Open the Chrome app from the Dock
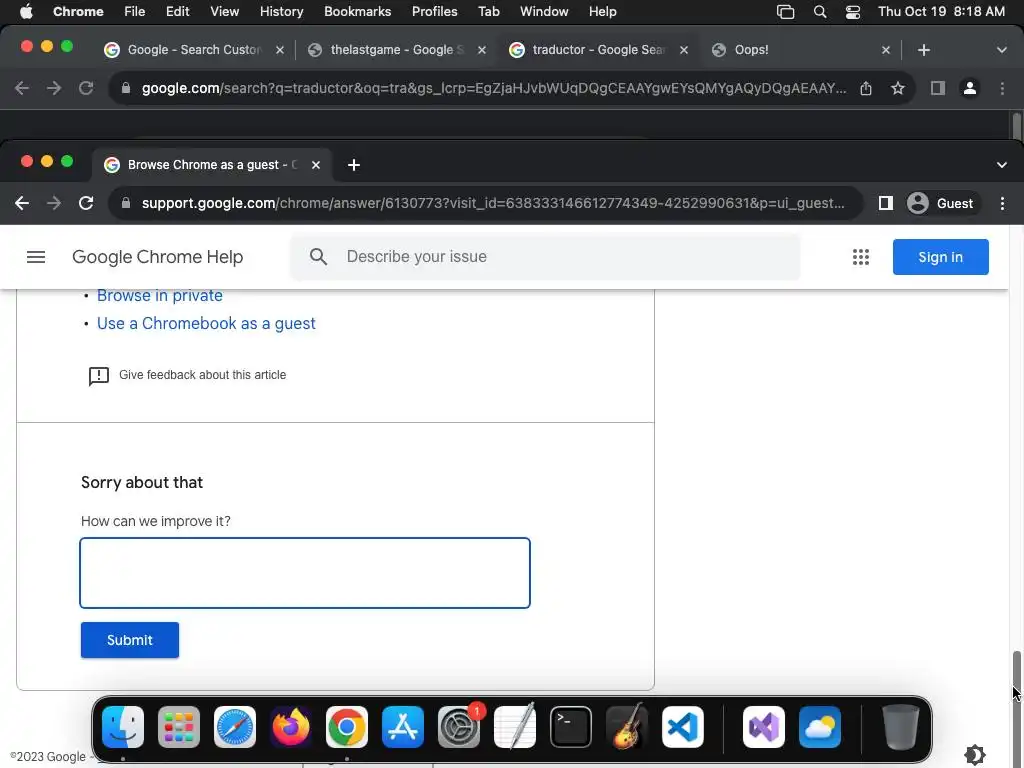 point(347,726)
